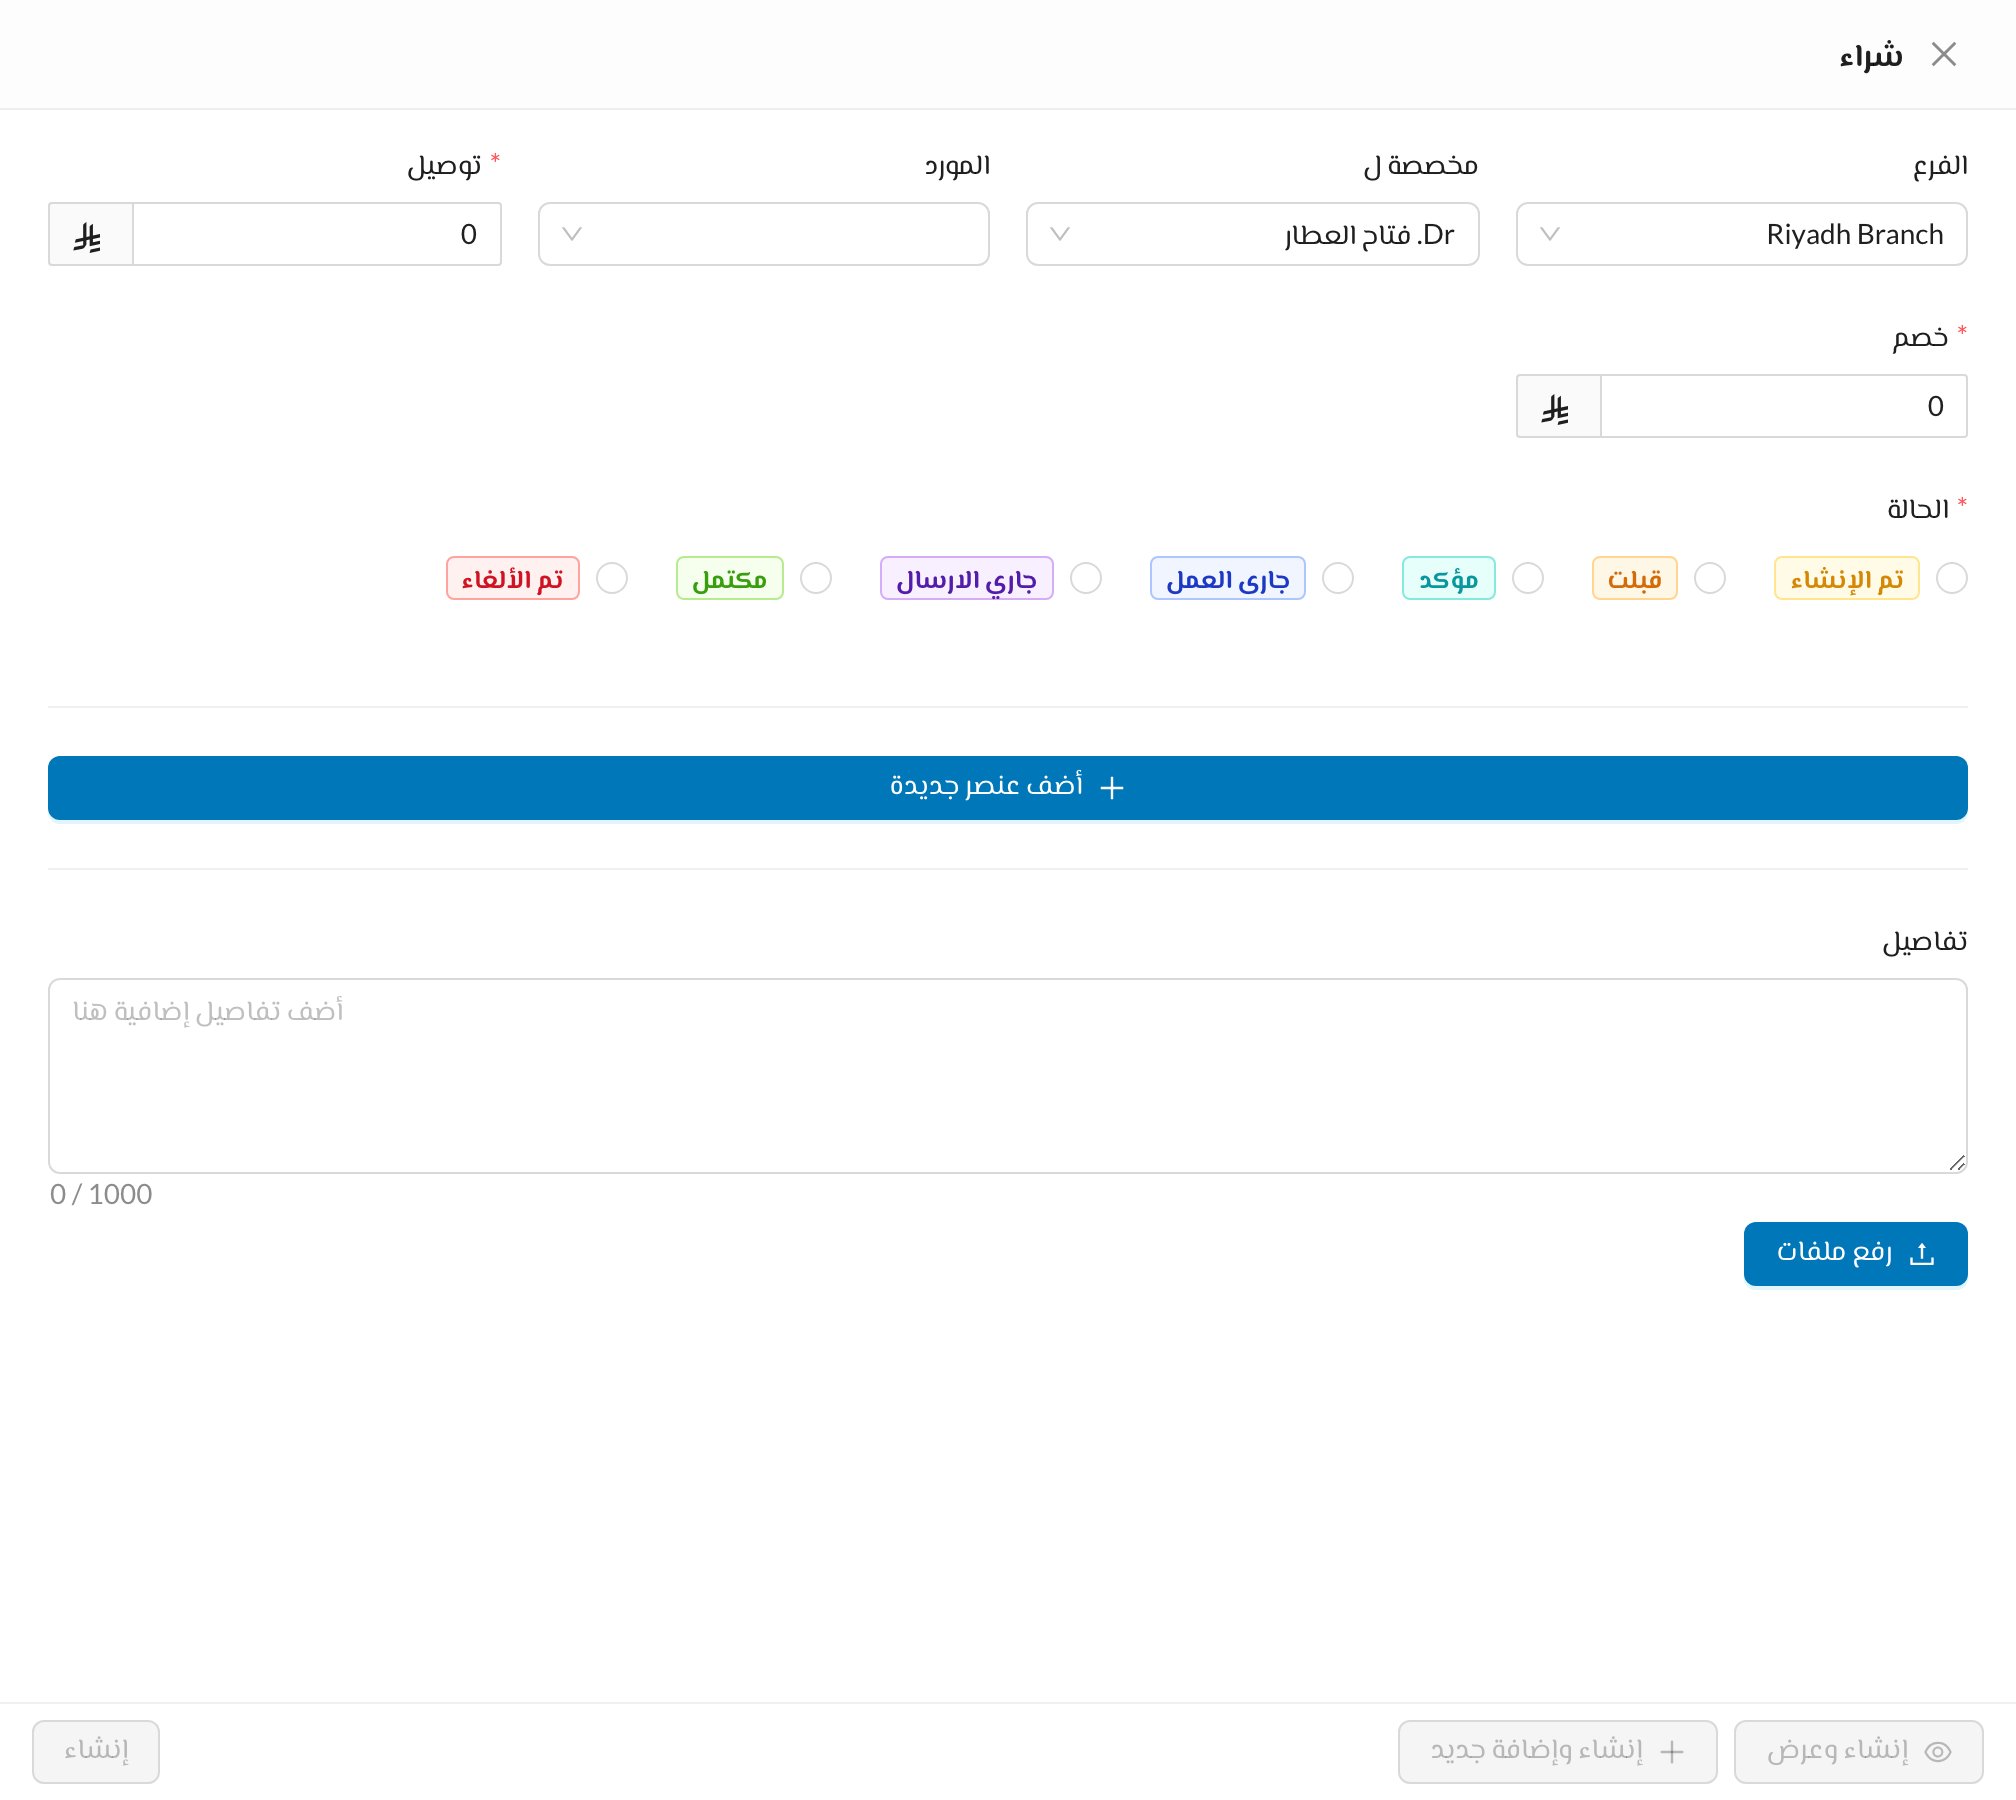Click the إنشاء وإضافة جديد button
Viewport: 2016px width, 1800px height.
[x=1558, y=1752]
